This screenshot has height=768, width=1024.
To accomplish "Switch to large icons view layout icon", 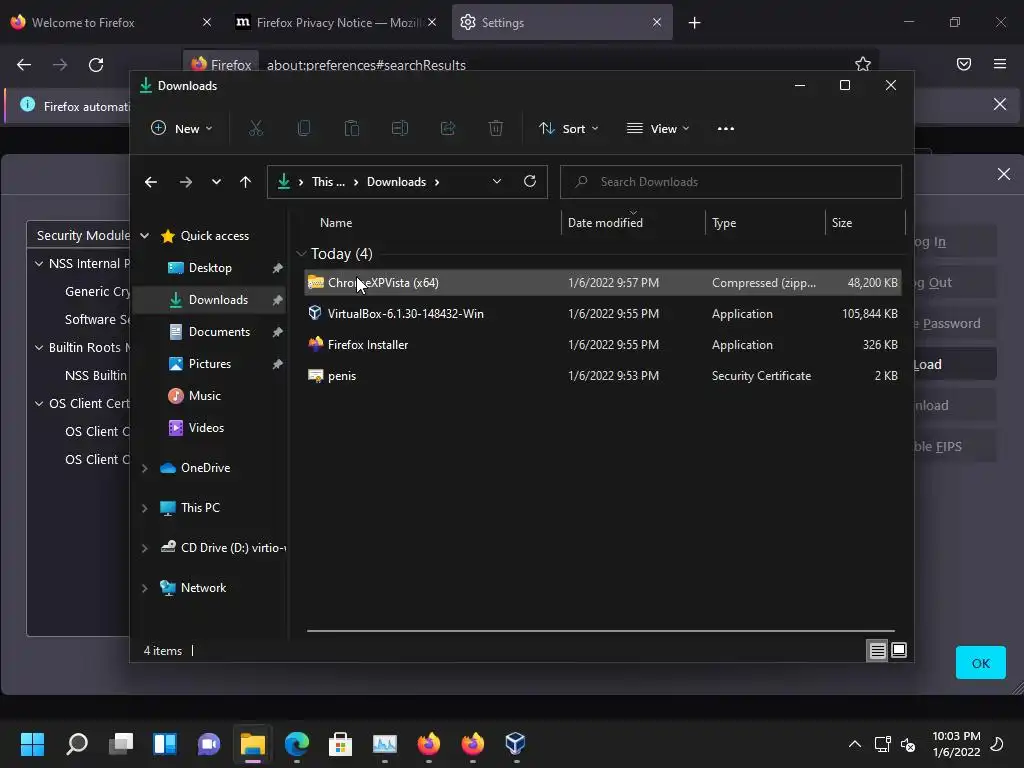I will pos(899,650).
